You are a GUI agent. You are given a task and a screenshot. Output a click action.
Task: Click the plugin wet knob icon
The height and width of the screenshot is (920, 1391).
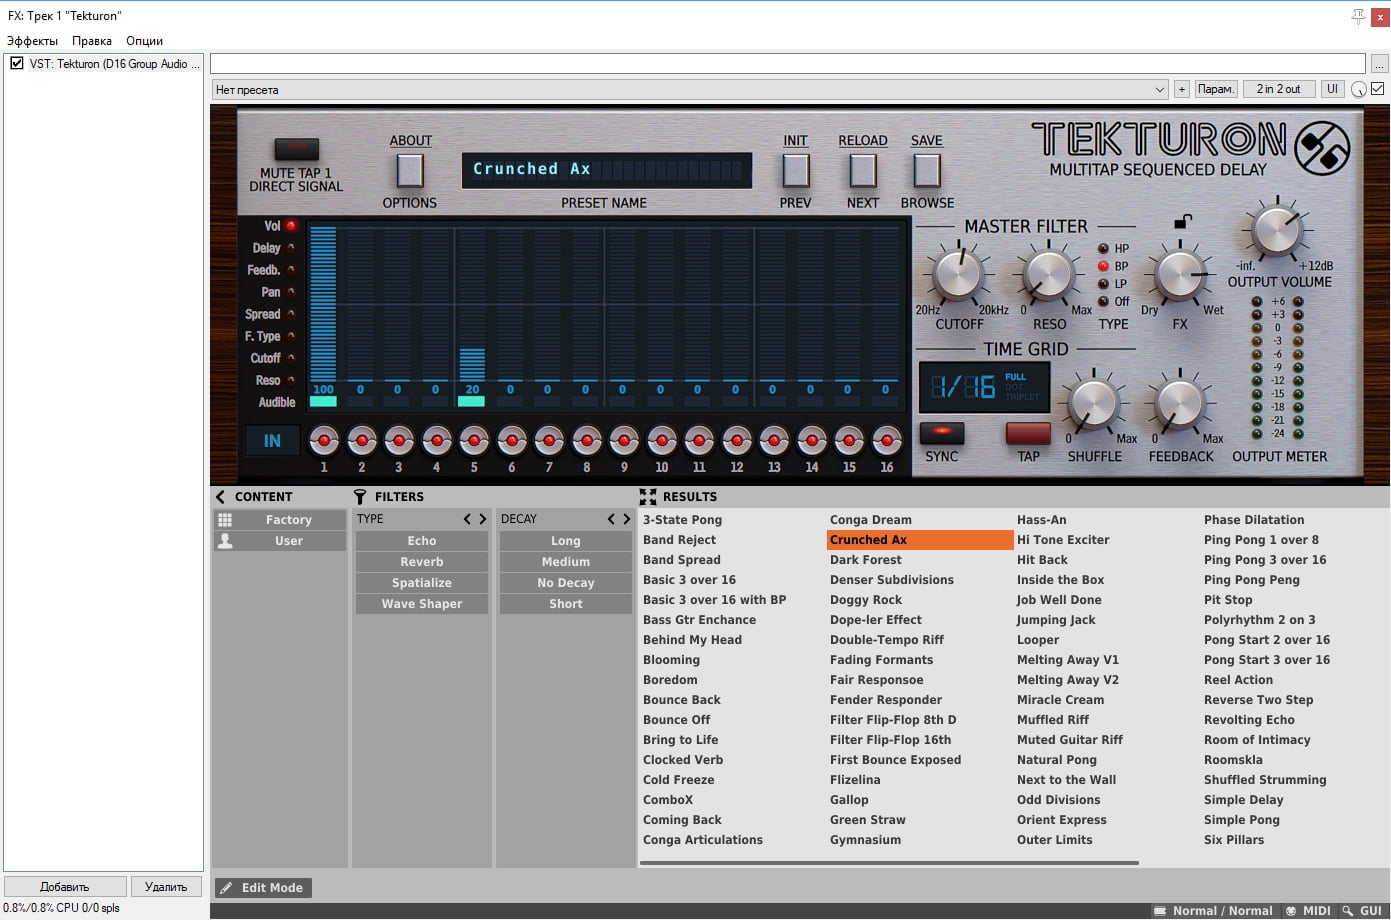(x=1358, y=89)
